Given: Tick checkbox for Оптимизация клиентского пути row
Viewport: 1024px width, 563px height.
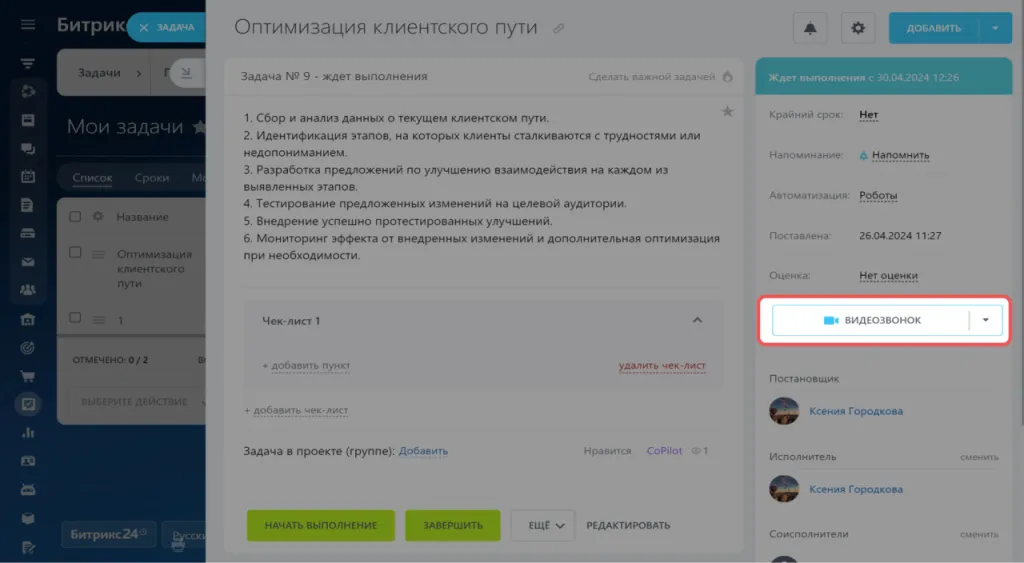Looking at the screenshot, I should tap(75, 252).
